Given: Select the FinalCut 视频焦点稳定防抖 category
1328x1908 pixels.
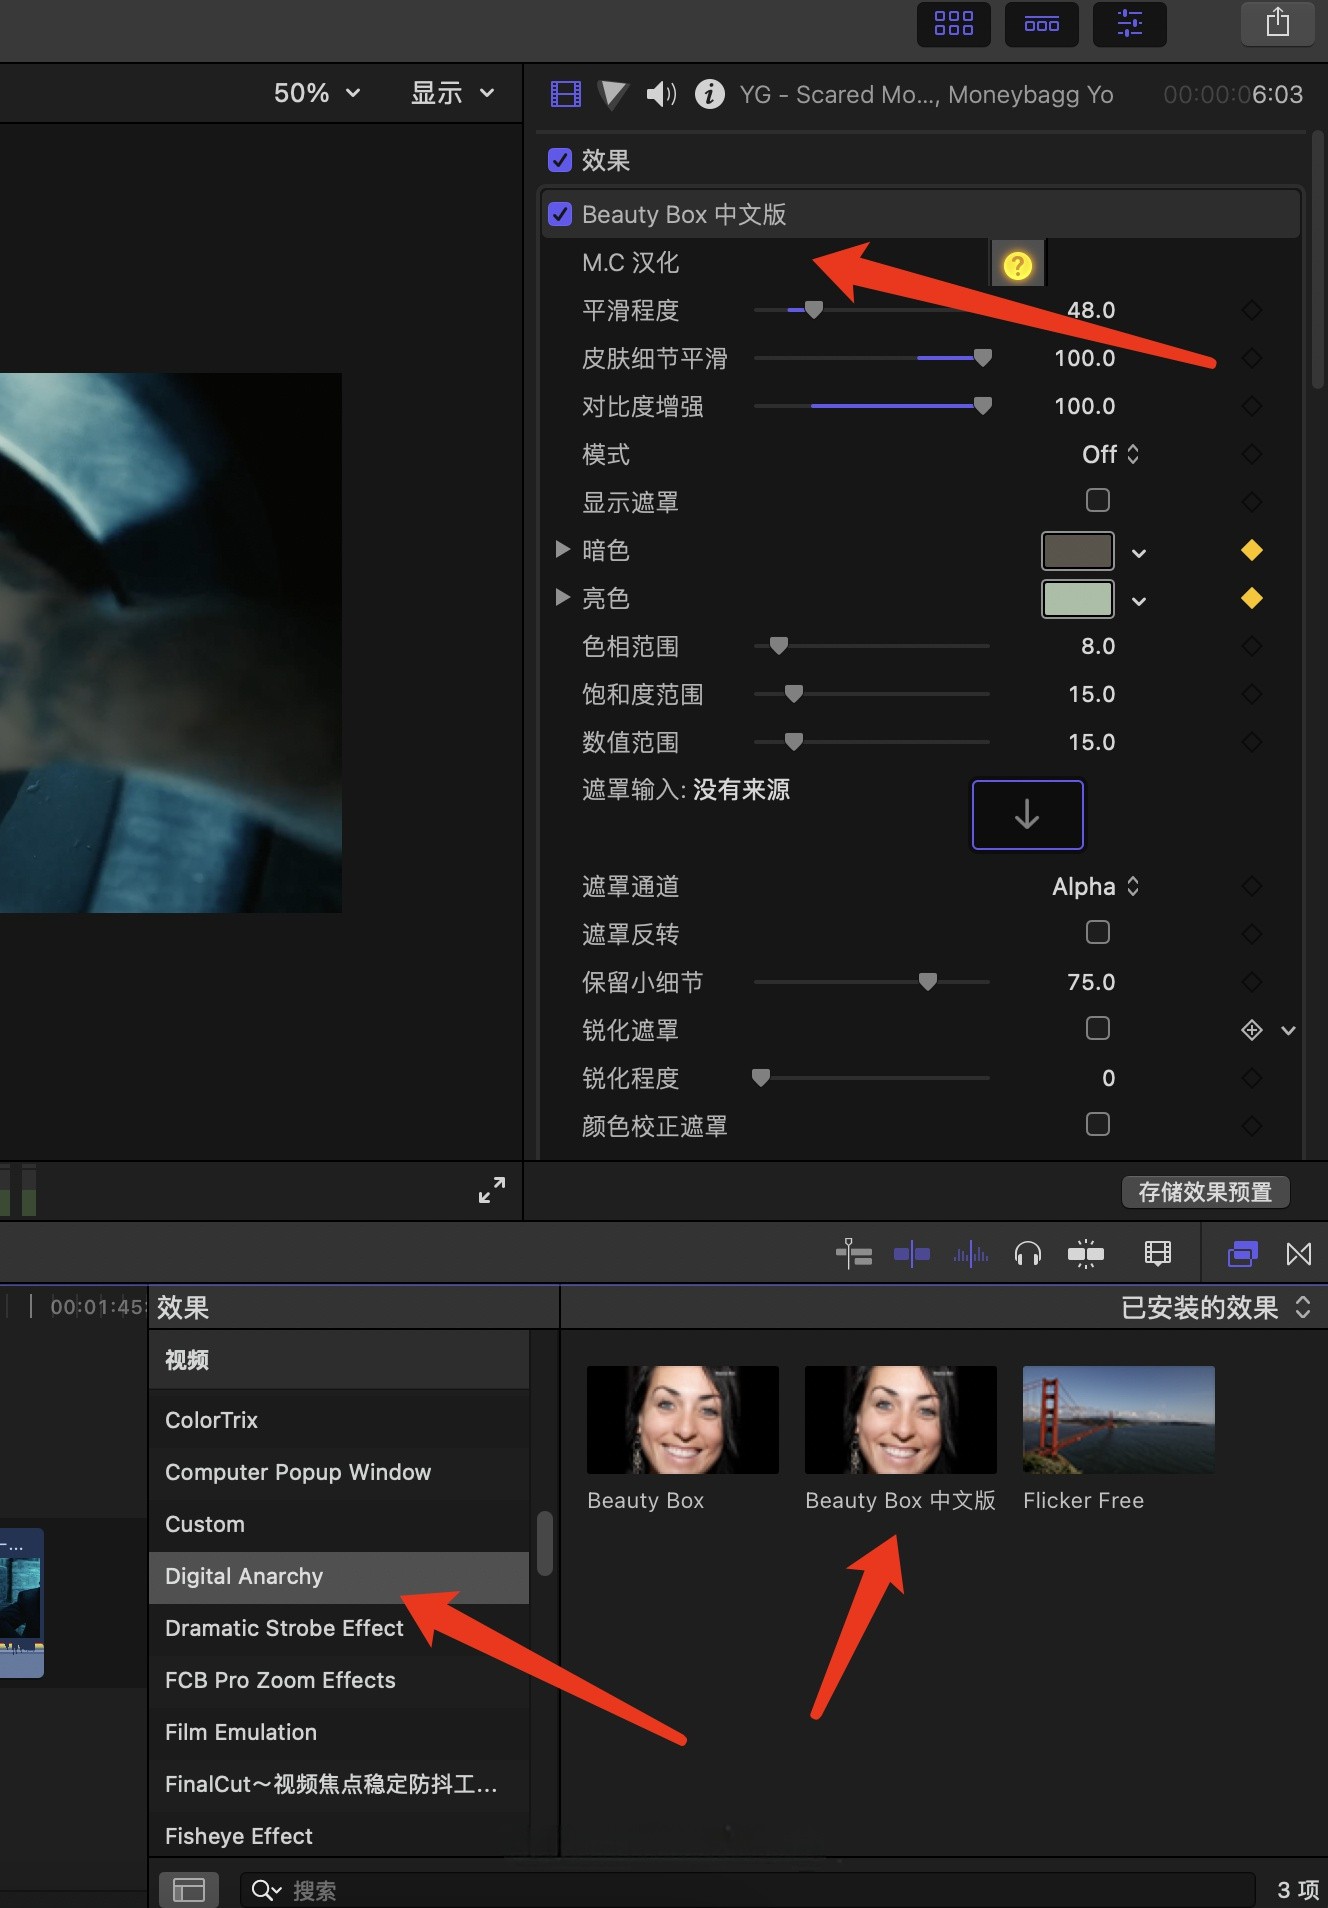Looking at the screenshot, I should click(x=339, y=1784).
